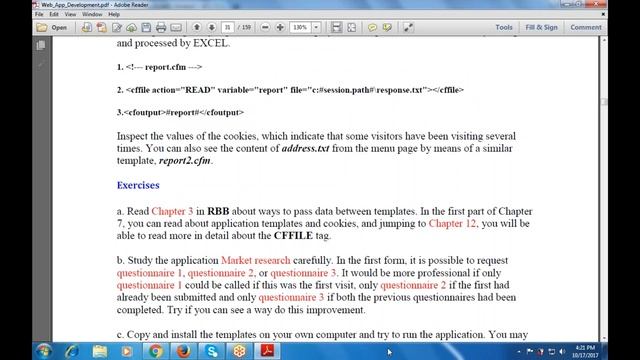Open the Comment pane
Image resolution: width=640 pixels, height=360 pixels.
[x=586, y=27]
